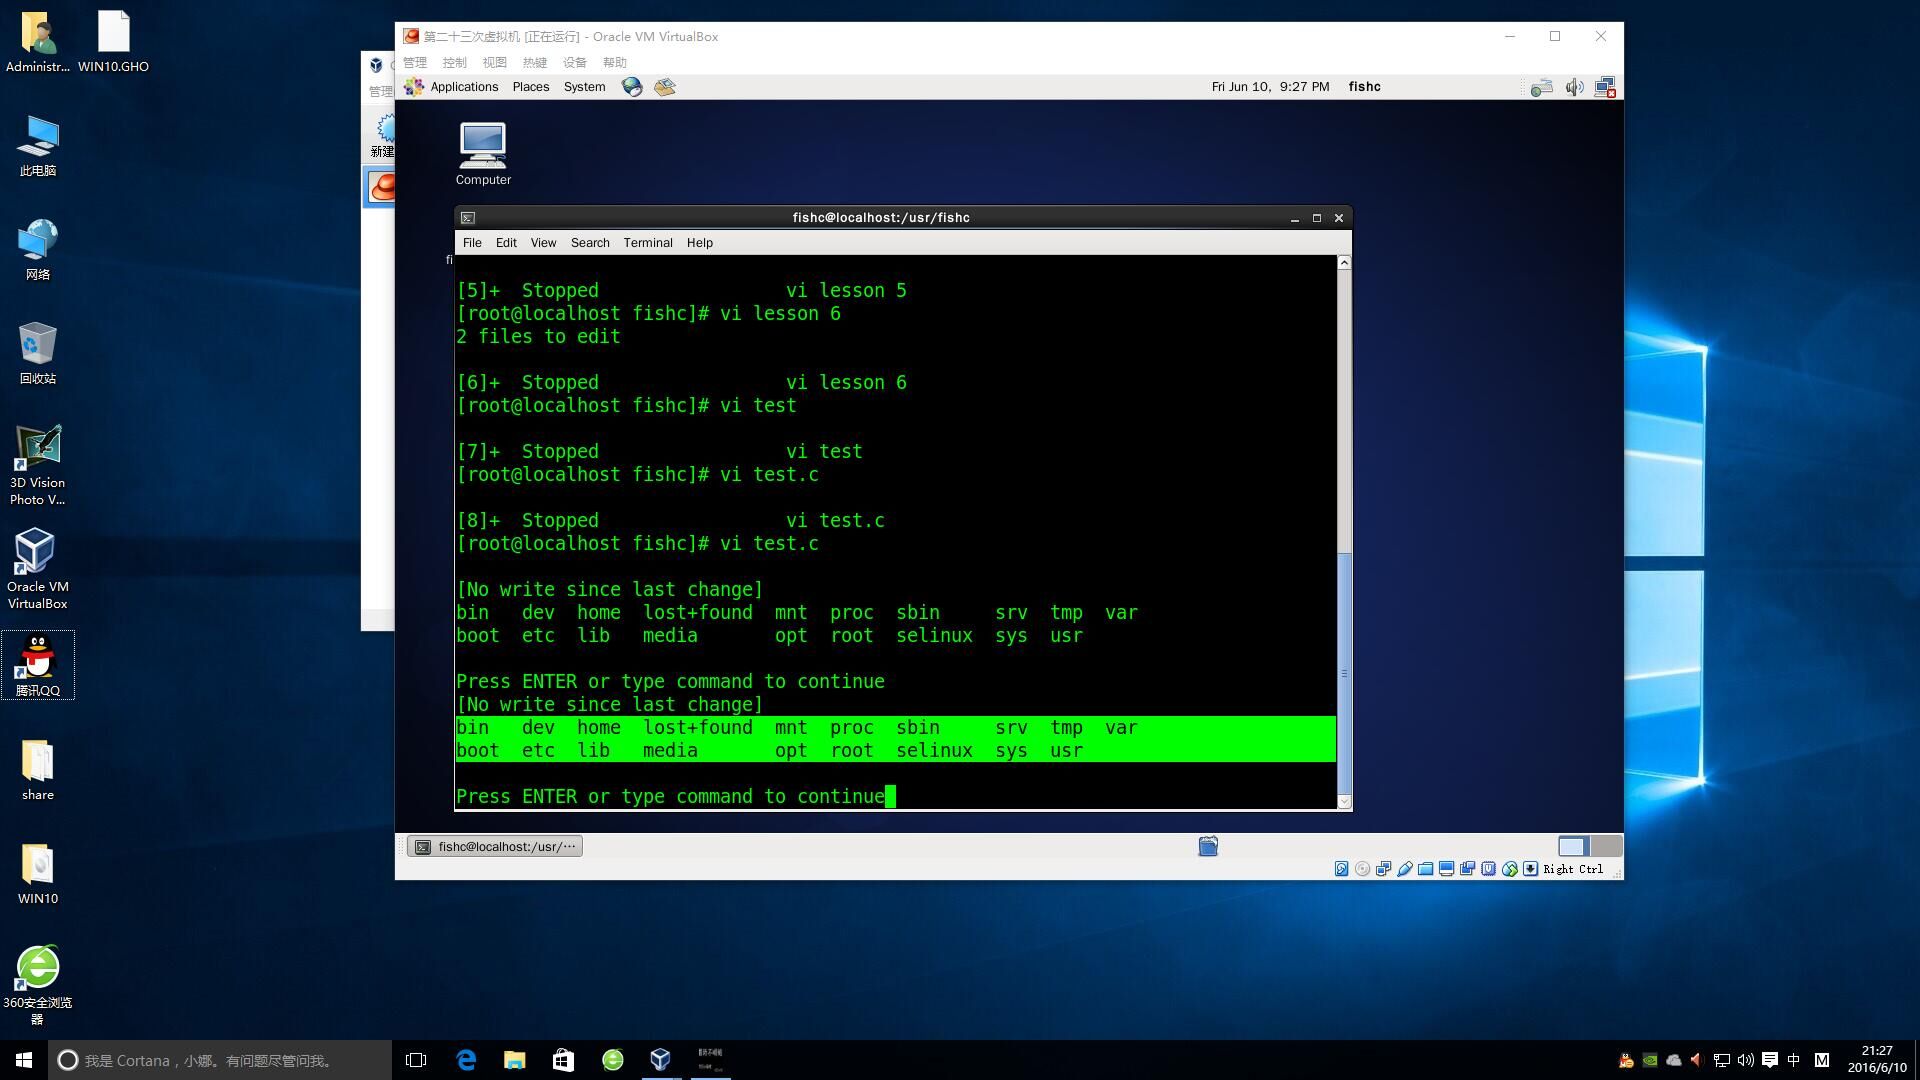Click the terminal scrollbar up arrow

(1344, 263)
